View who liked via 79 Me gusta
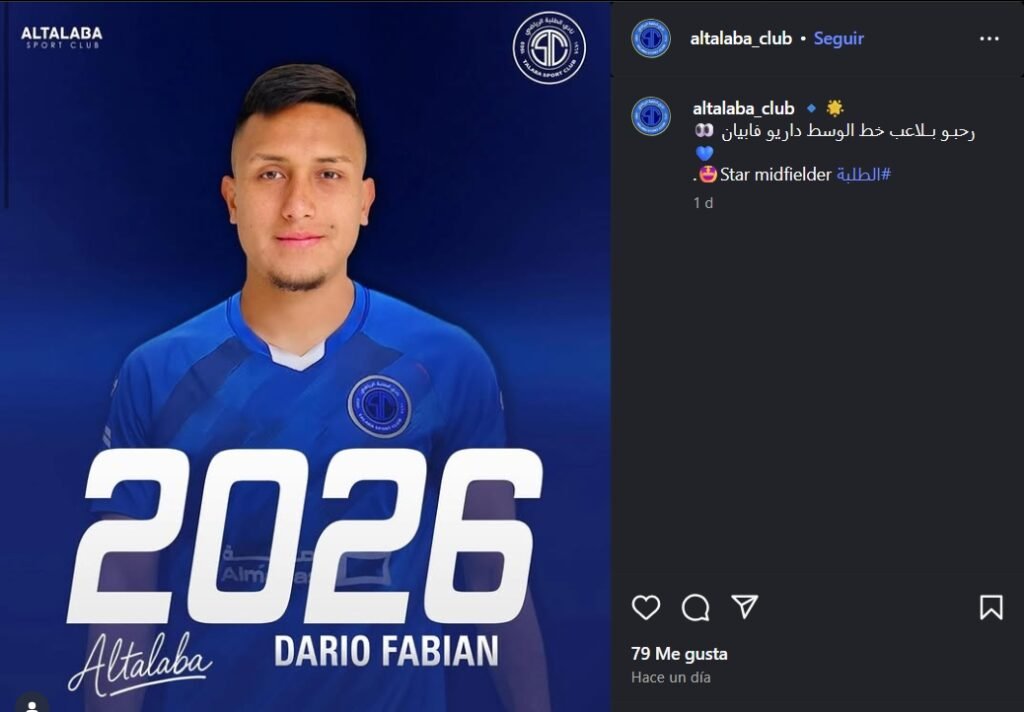The width and height of the screenshot is (1024, 712). [679, 654]
